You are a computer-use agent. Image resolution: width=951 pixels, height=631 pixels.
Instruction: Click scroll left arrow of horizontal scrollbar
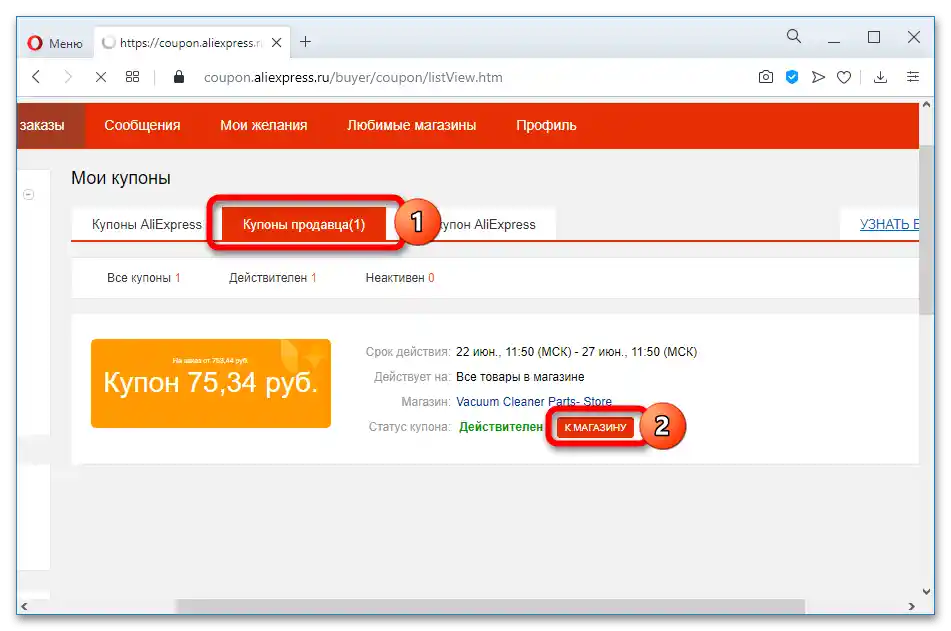[x=24, y=606]
